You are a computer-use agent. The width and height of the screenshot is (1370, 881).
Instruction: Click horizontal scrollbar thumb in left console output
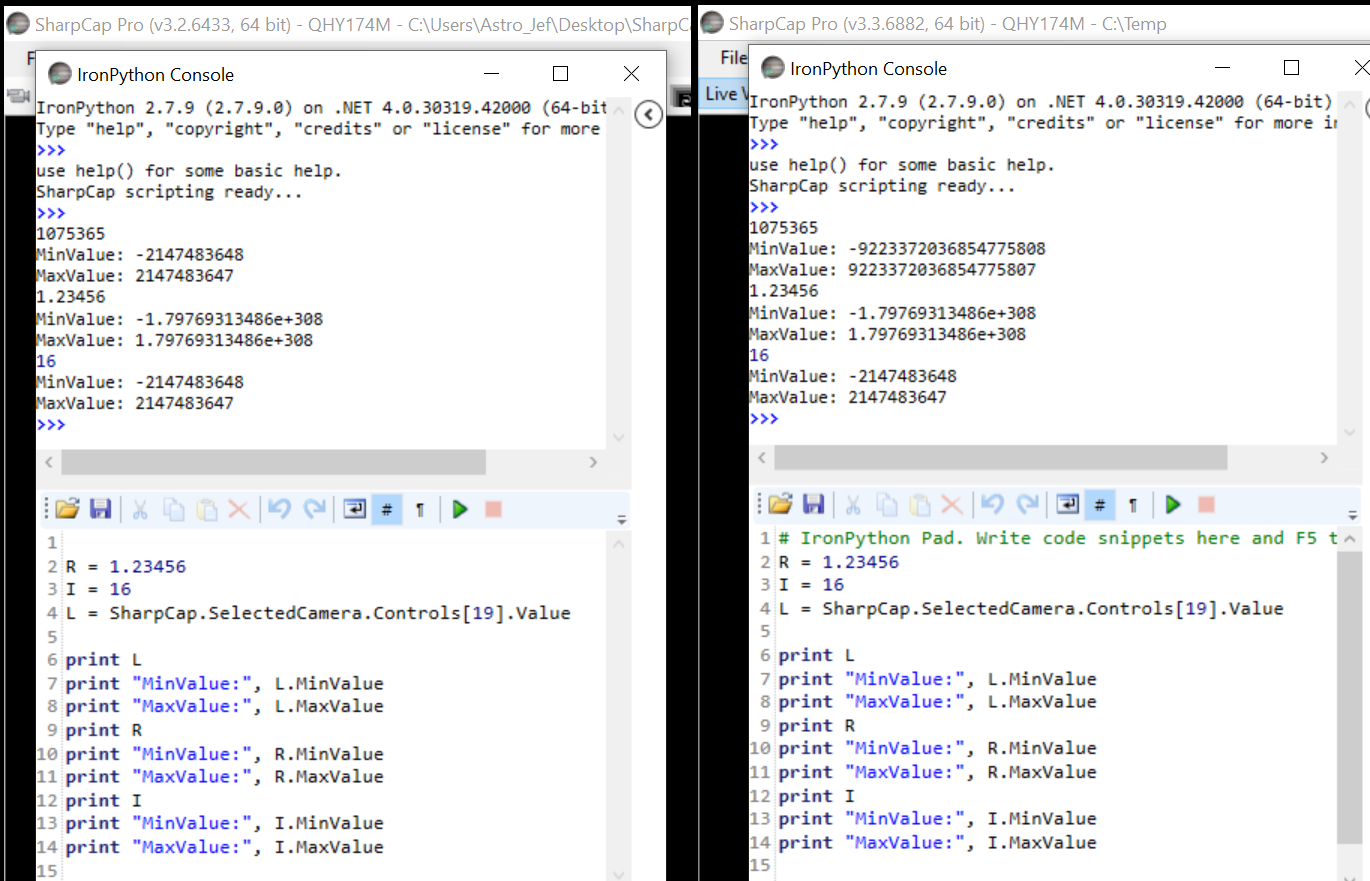273,462
